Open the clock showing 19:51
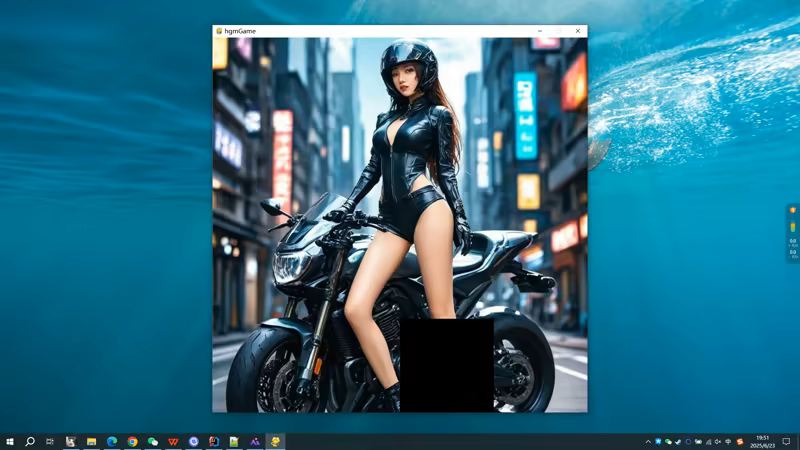 click(762, 441)
